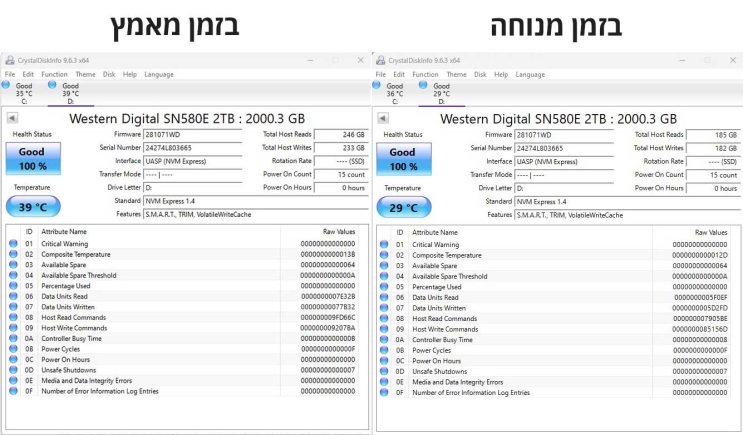Click Good 100 % health button, right window
743x435 pixels.
click(404, 159)
